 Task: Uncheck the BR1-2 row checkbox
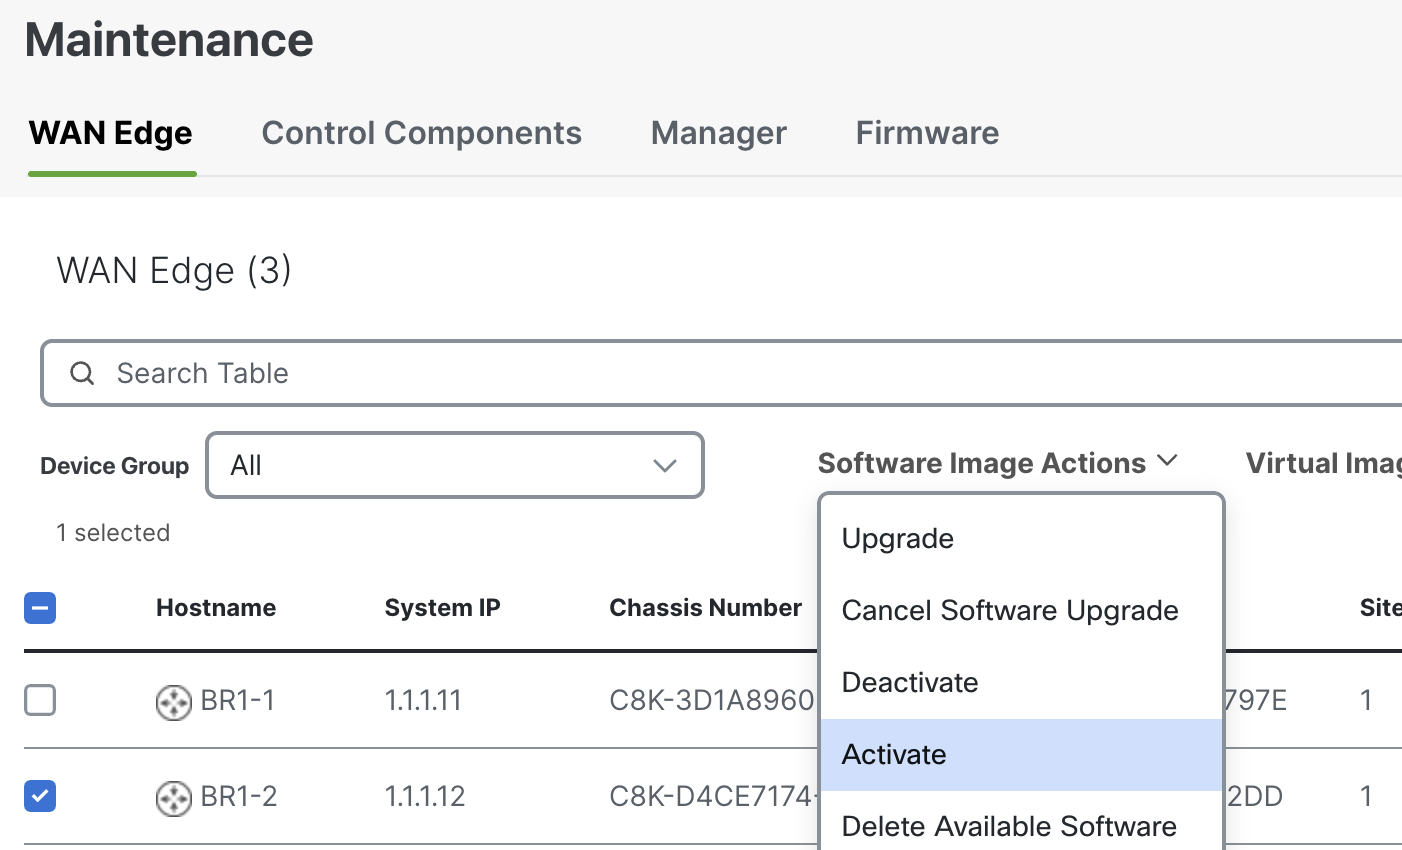point(40,797)
